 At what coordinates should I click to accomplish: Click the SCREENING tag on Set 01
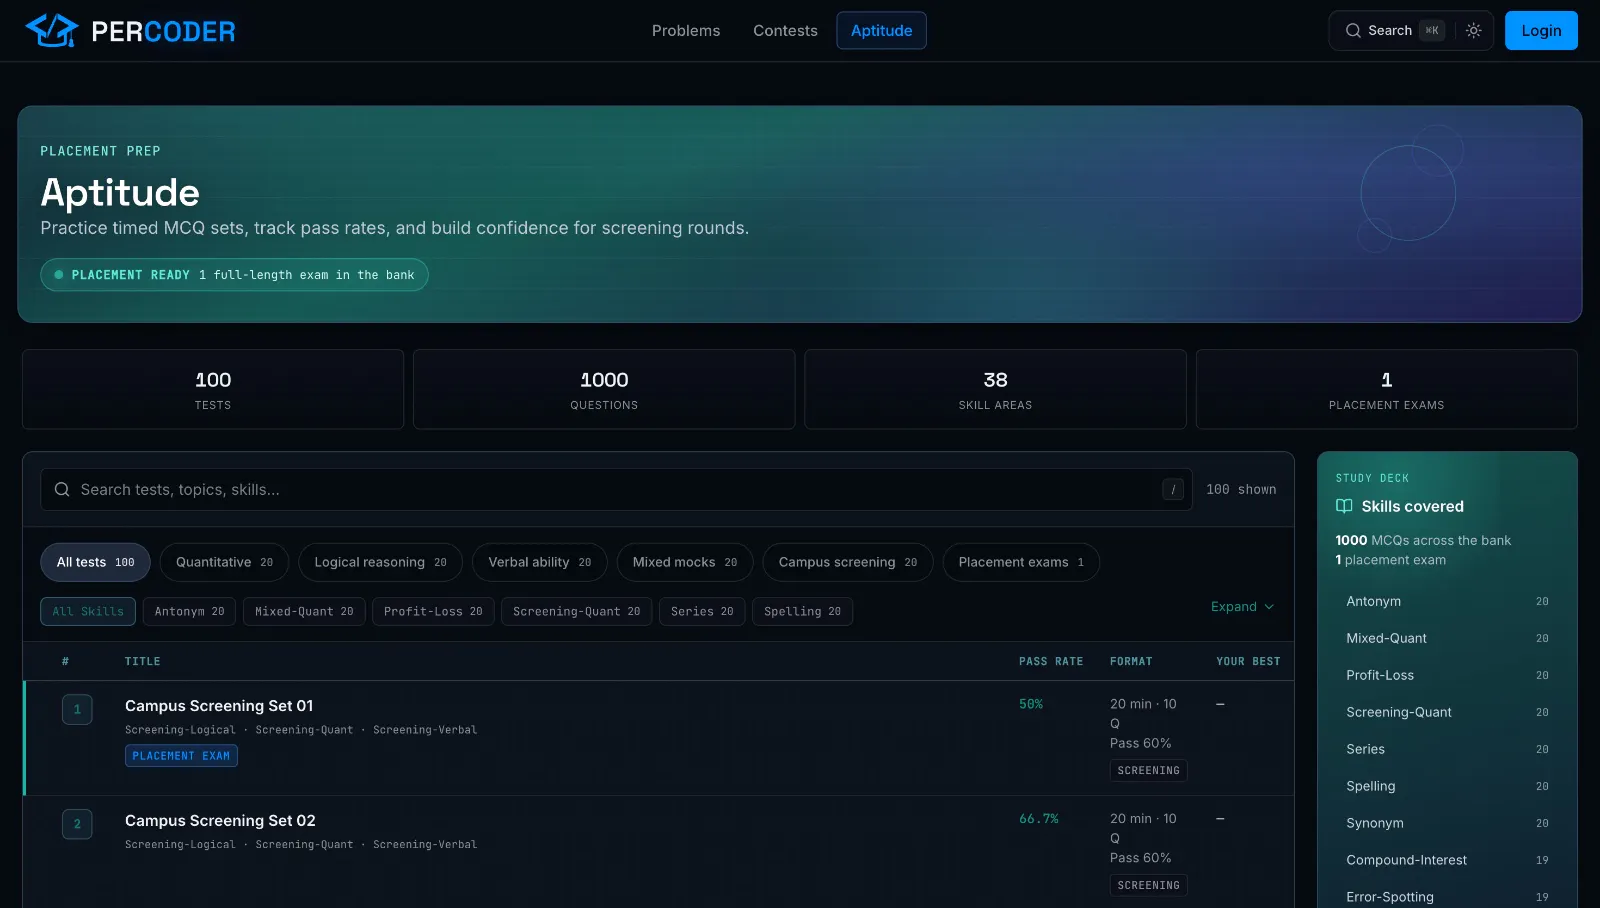pos(1148,771)
